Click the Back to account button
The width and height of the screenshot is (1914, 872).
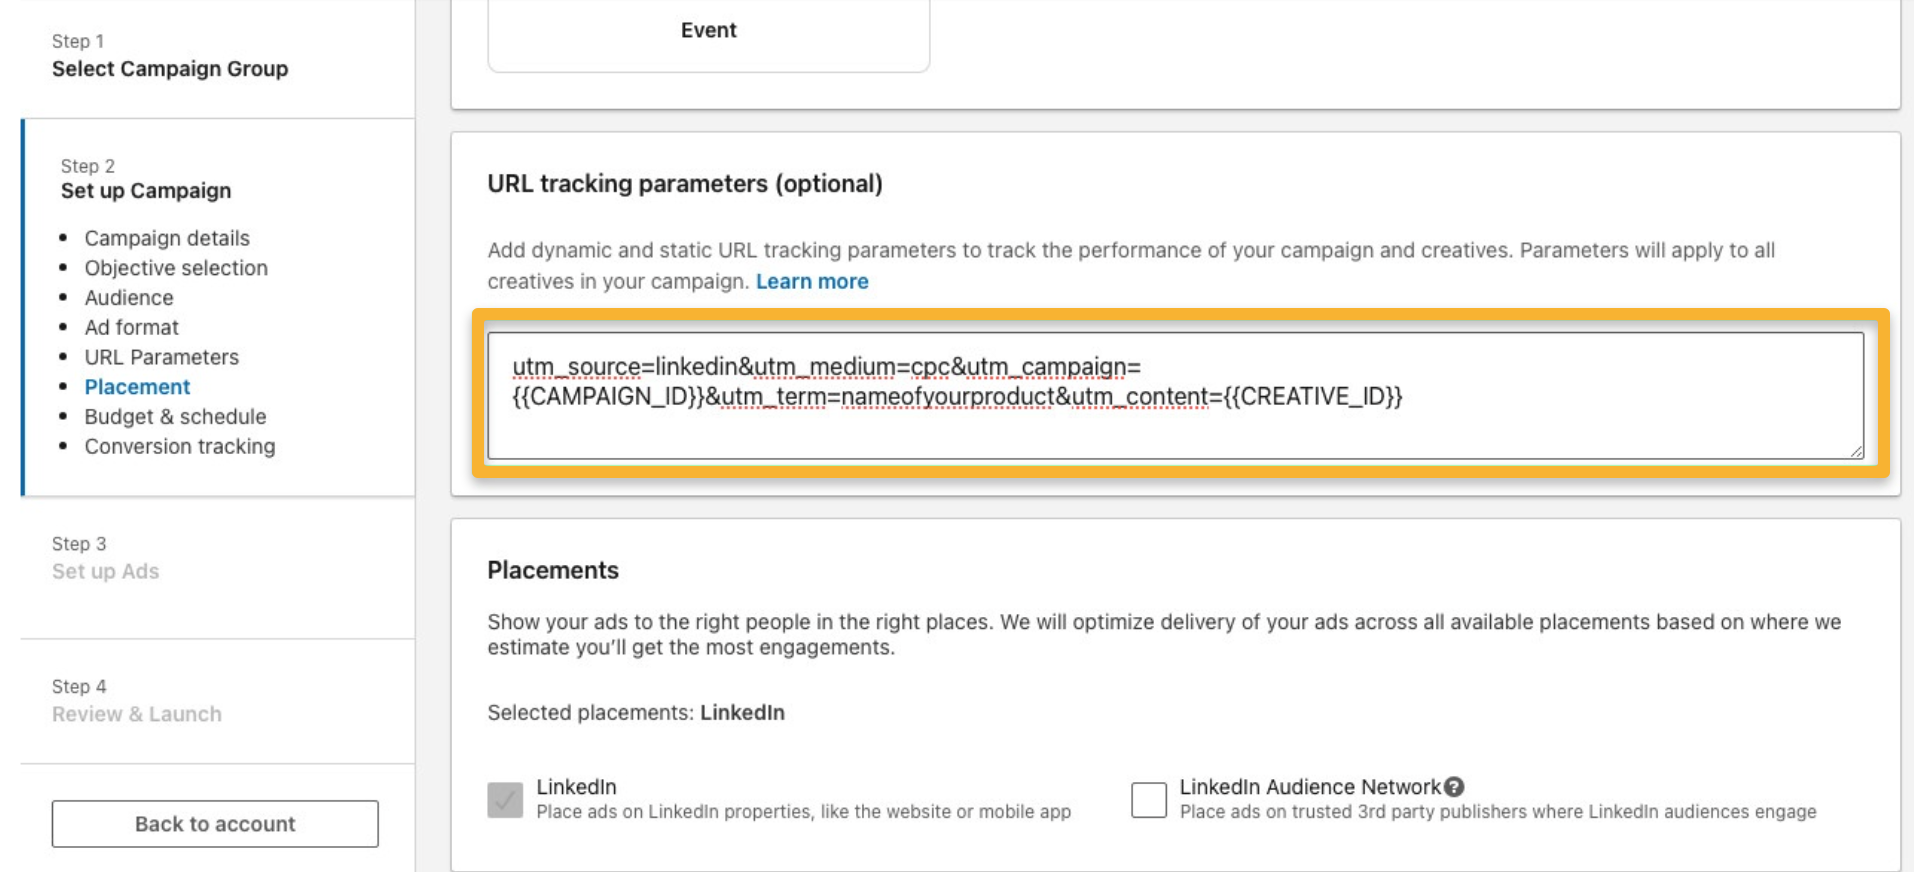coord(215,824)
